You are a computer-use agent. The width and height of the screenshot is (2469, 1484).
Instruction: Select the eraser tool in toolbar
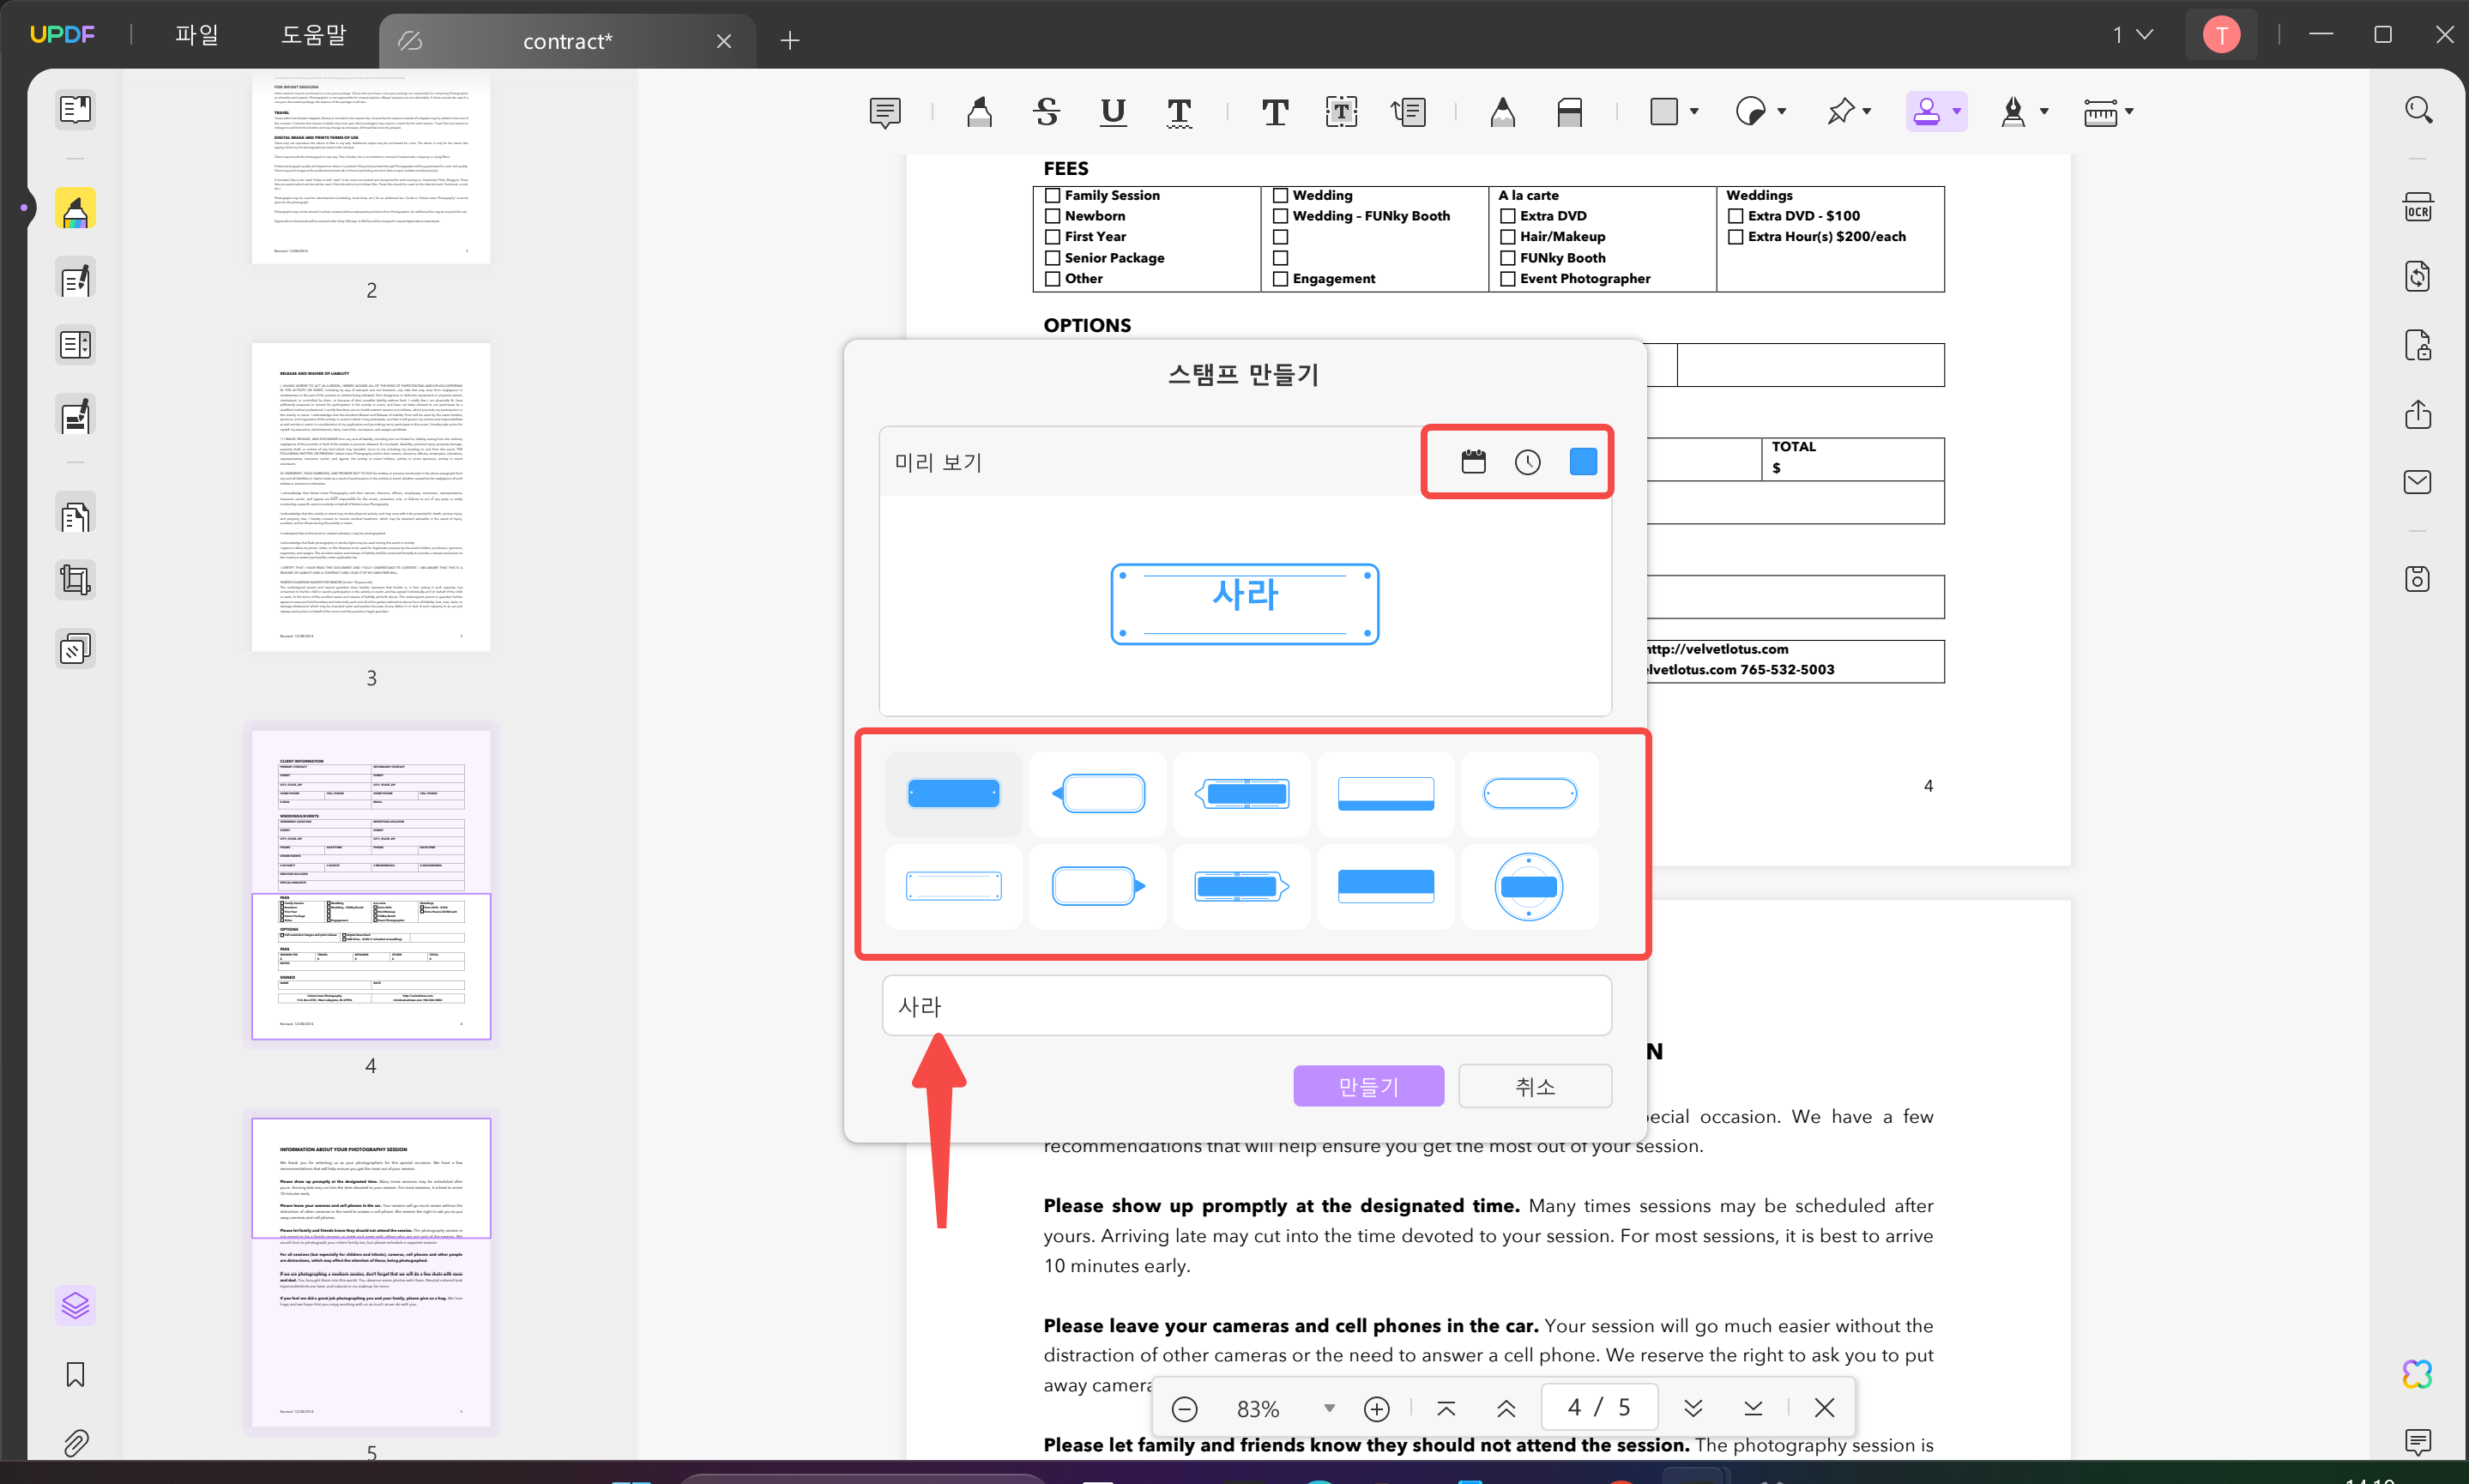(1569, 112)
